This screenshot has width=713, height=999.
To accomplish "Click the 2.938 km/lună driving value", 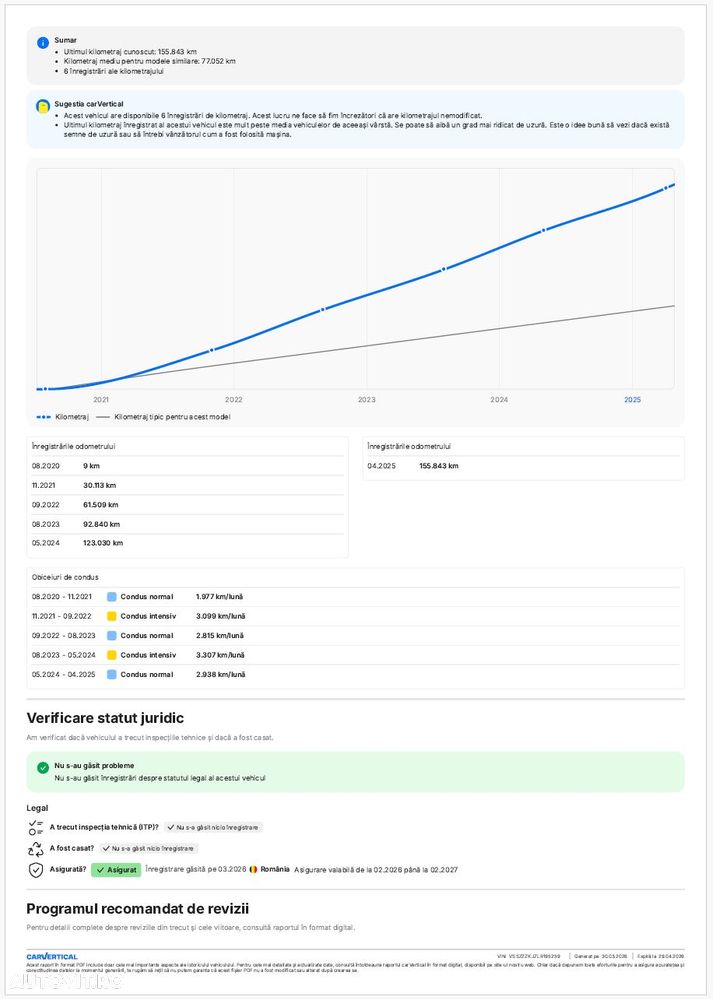I will click(220, 674).
